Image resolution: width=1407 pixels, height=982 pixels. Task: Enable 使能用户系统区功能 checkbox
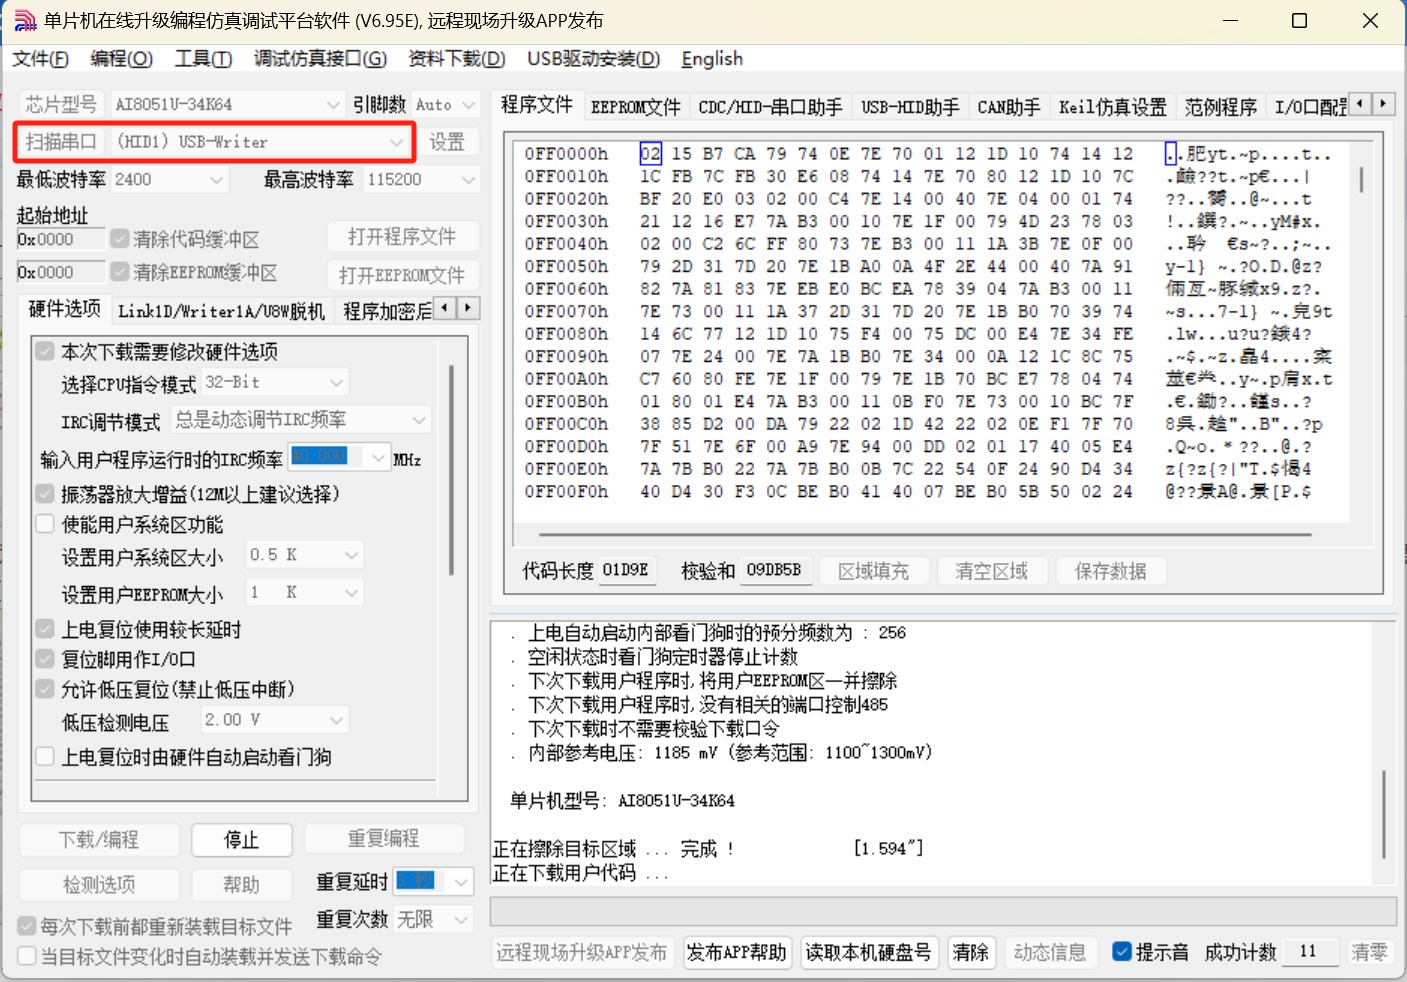coord(45,524)
